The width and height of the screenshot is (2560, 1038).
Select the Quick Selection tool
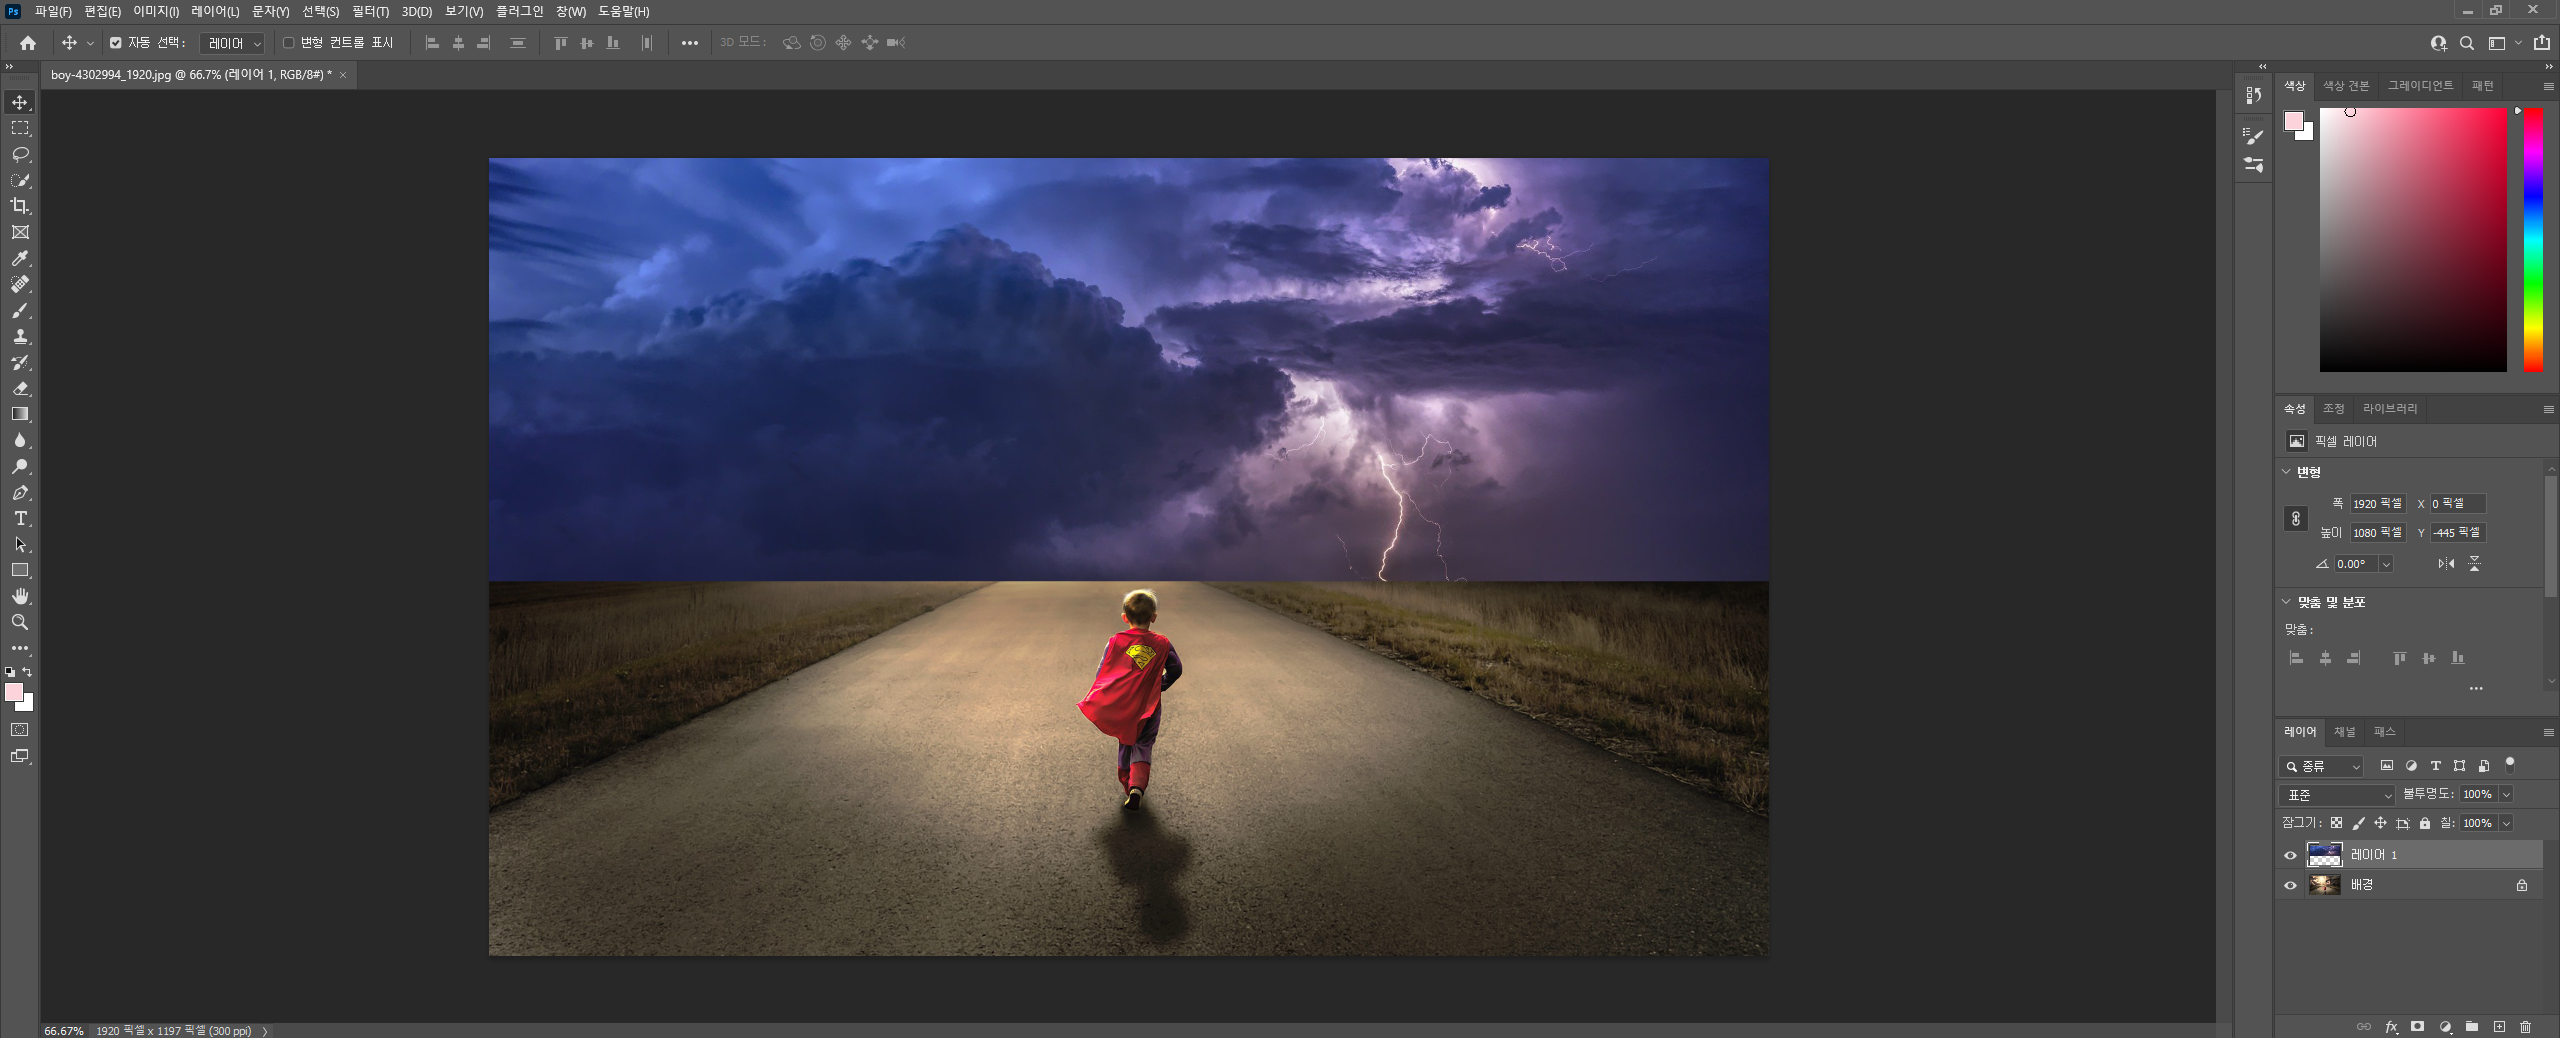coord(20,180)
